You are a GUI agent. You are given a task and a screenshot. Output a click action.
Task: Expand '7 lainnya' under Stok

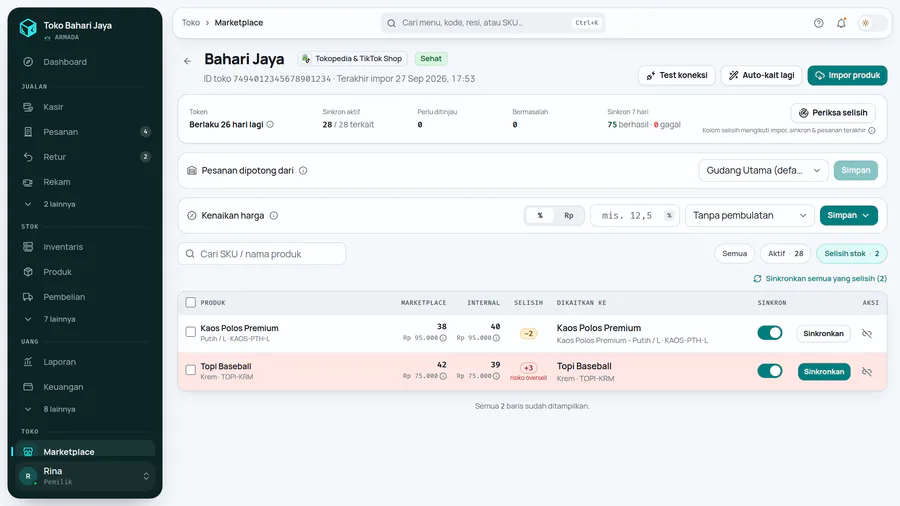coord(84,319)
